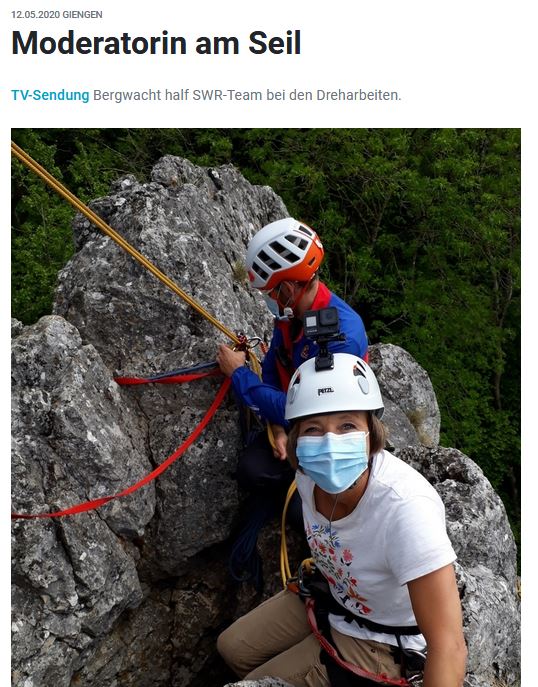Click the orange and white climbing helmet
The width and height of the screenshot is (538, 687).
[x=285, y=254]
